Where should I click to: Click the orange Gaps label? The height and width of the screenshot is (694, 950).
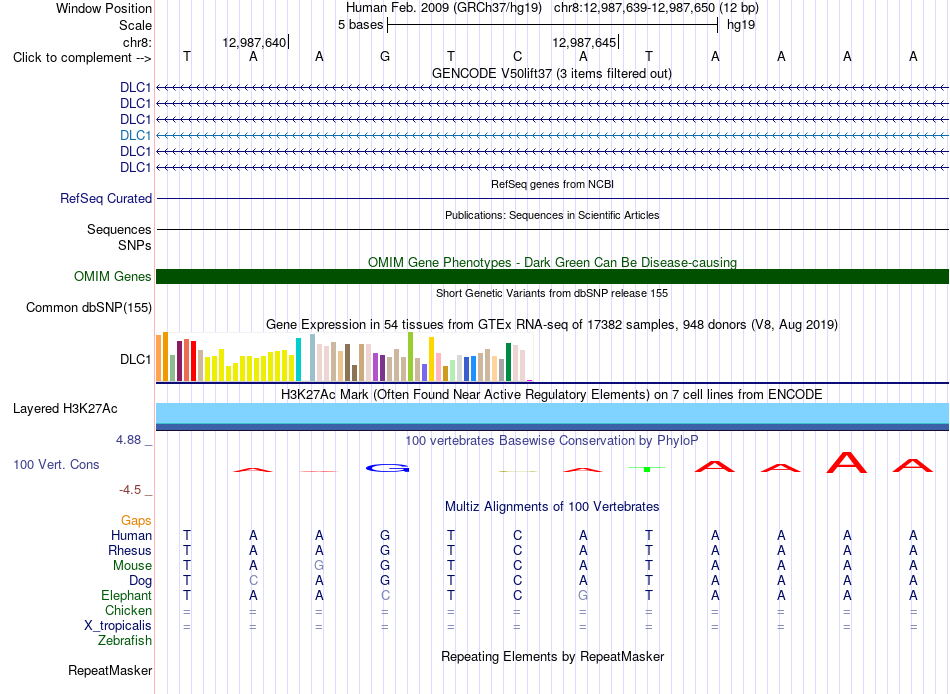(136, 521)
